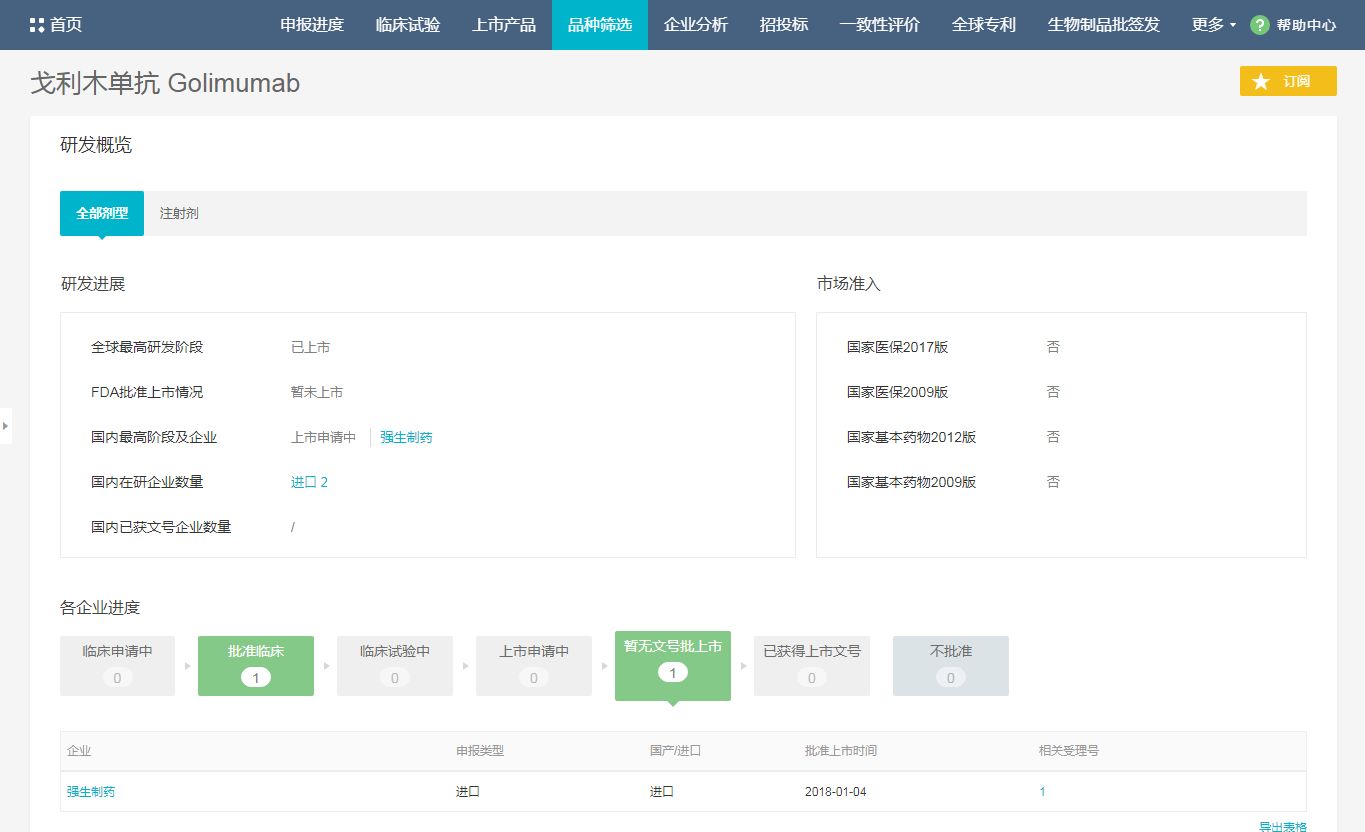Click the date 2018-01-04 cell
The width and height of the screenshot is (1365, 832).
coord(835,791)
